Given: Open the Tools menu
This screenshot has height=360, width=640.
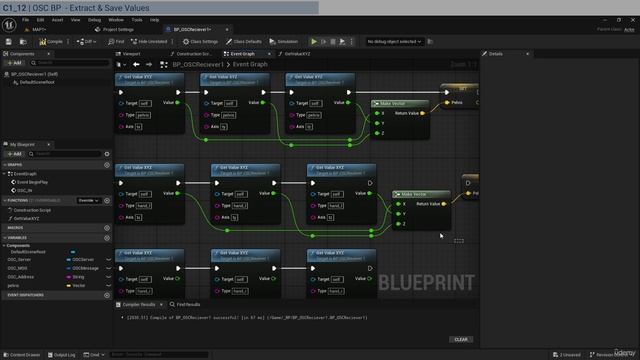Looking at the screenshot, I should click(137, 20).
